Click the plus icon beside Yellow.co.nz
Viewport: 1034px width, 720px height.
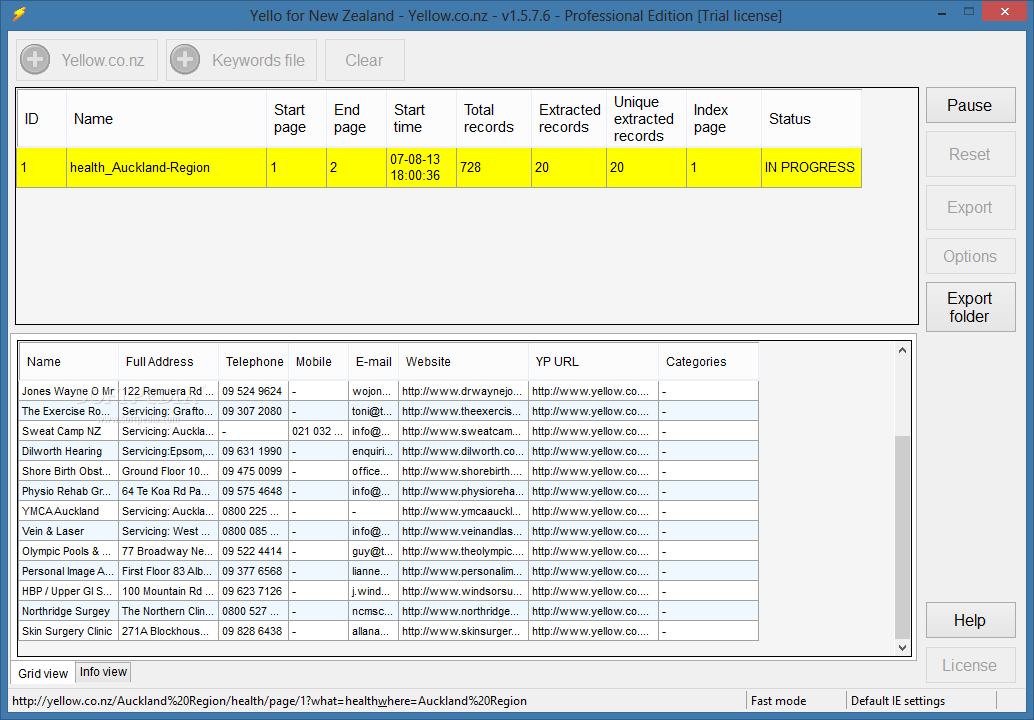35,60
